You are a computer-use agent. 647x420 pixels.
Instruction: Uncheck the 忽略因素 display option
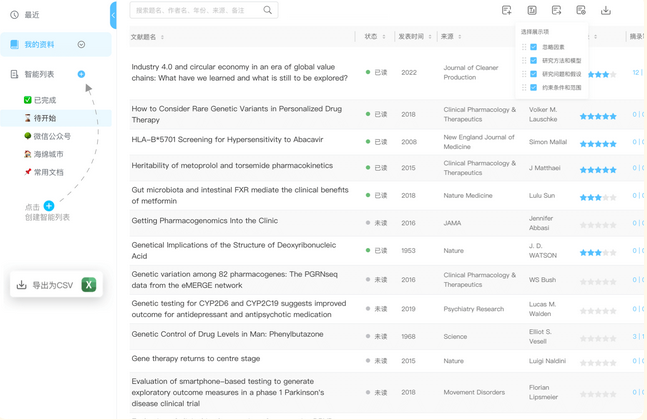[x=534, y=47]
